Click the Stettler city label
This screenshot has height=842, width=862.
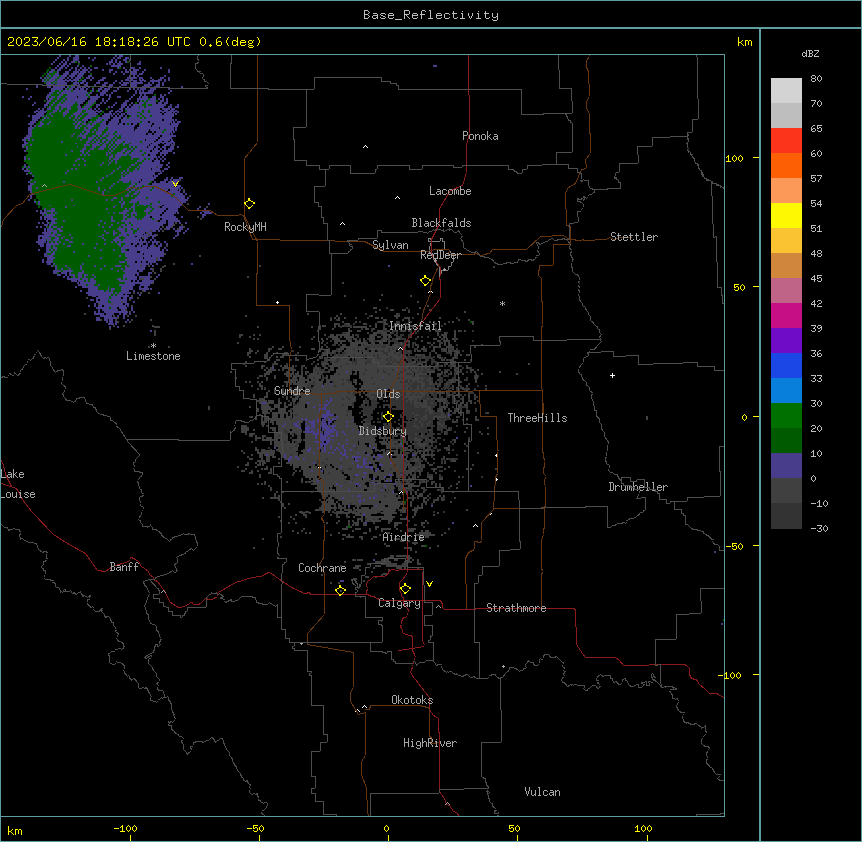tap(634, 237)
